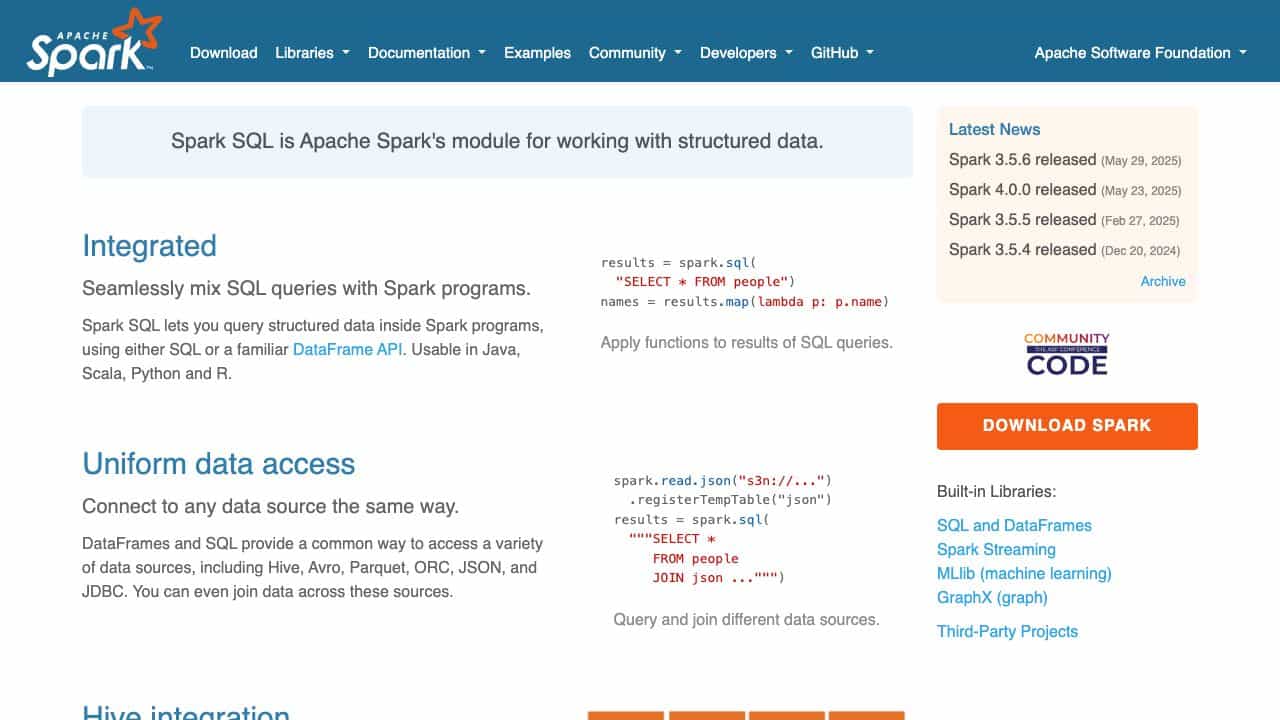Expand the Libraries dropdown menu

pos(312,53)
